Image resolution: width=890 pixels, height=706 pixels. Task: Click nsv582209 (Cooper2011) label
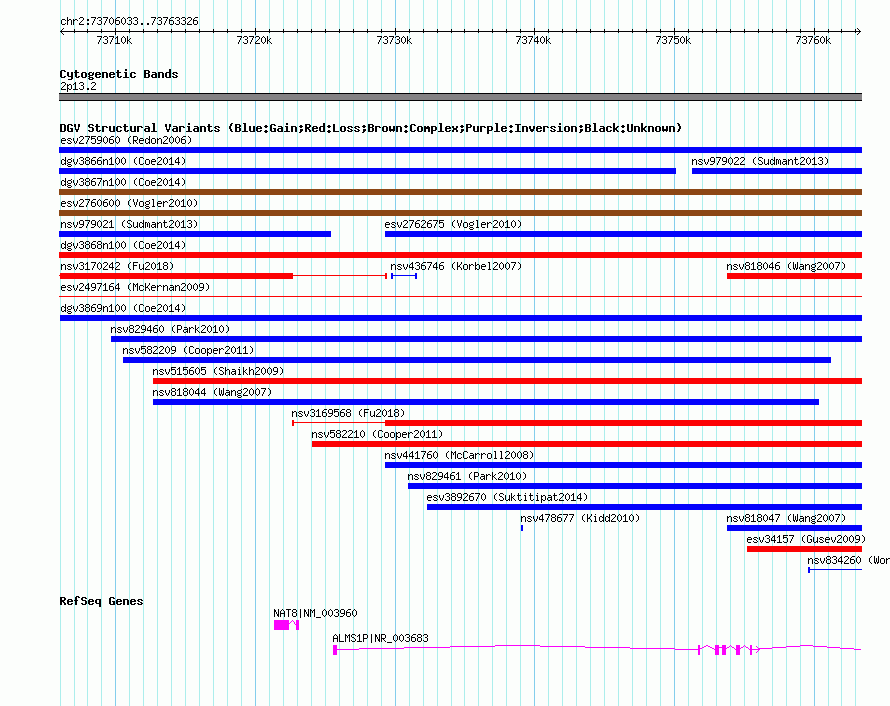click(188, 350)
